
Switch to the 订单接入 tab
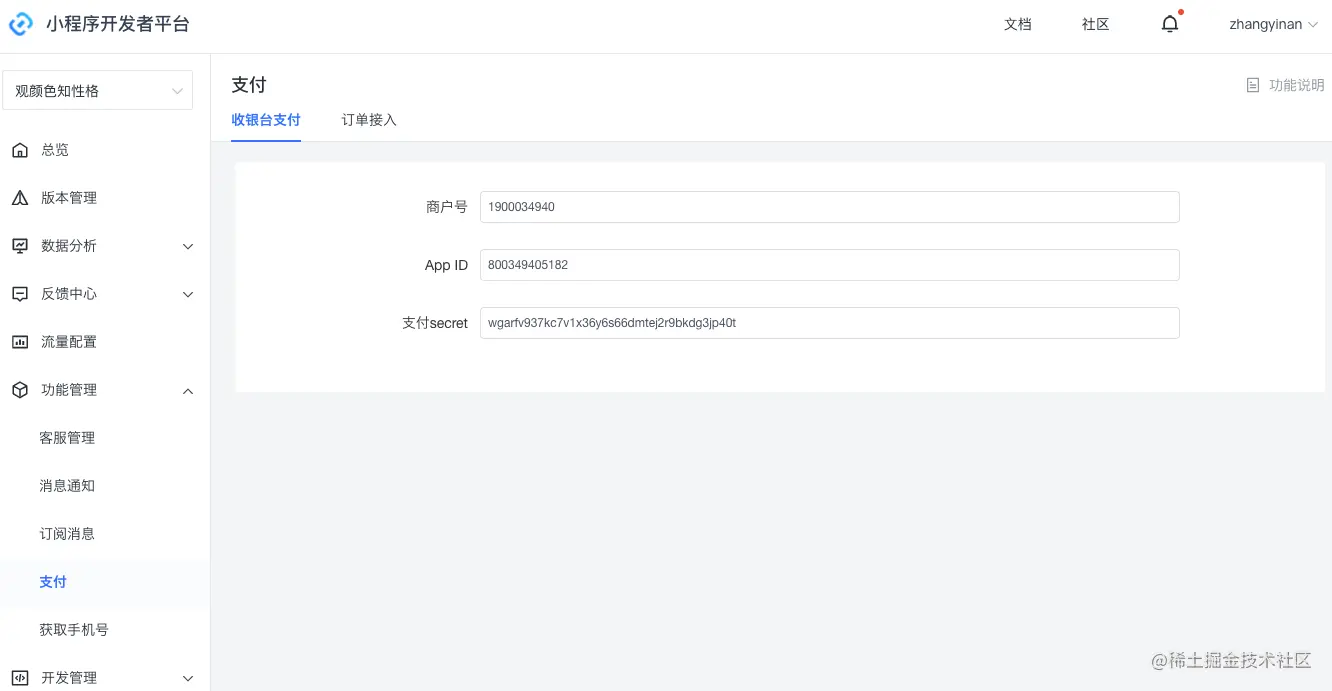pyautogui.click(x=369, y=120)
